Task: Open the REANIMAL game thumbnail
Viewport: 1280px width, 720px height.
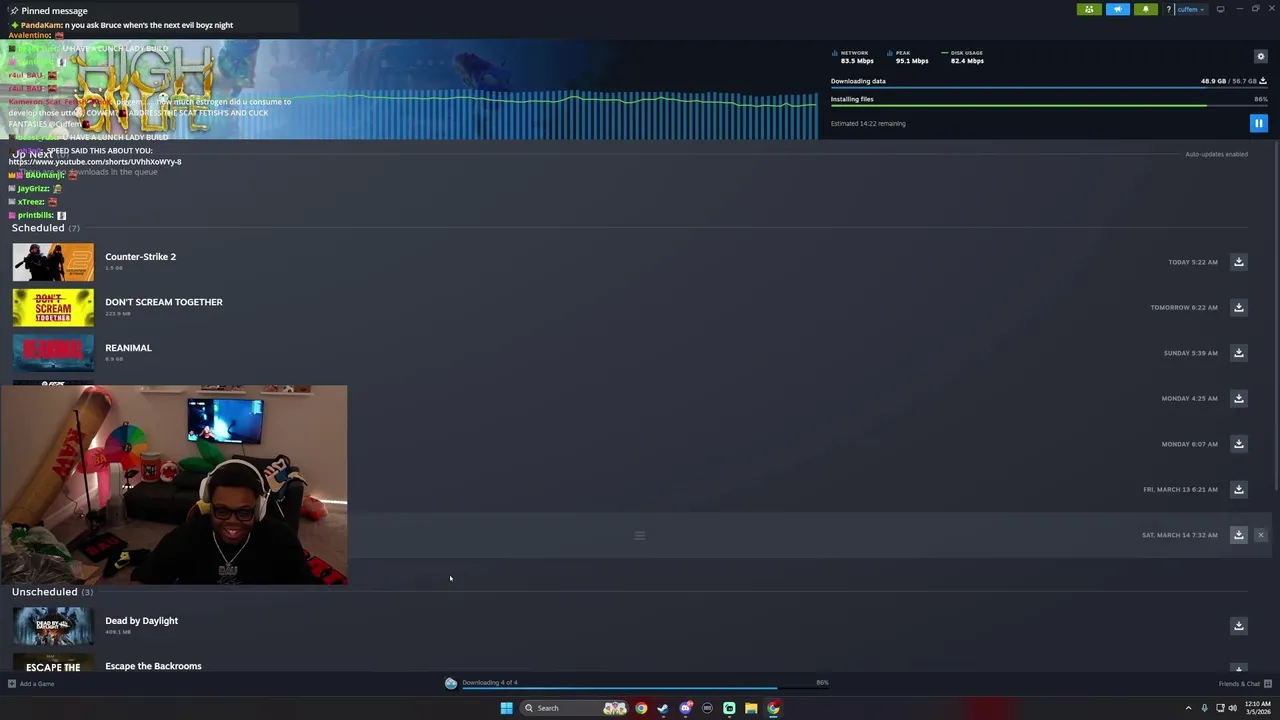Action: point(53,353)
